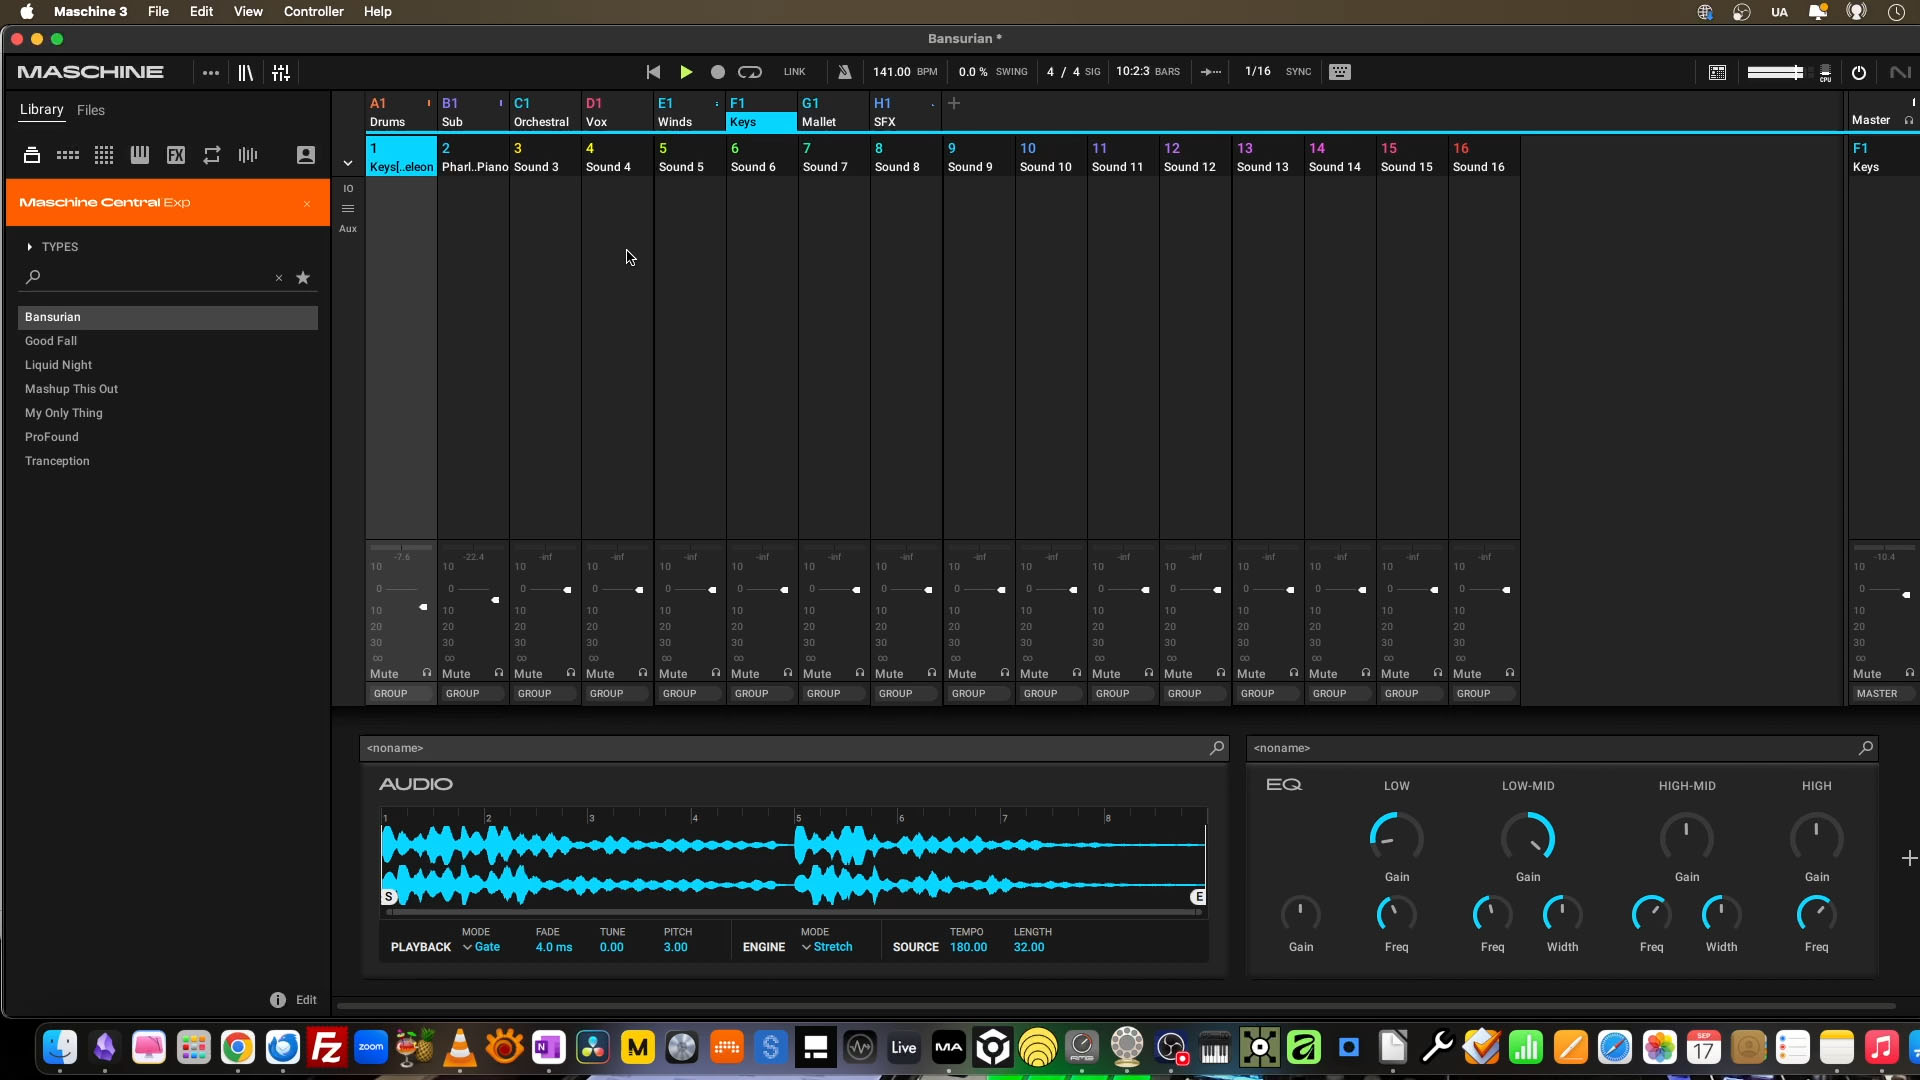Open the user content icon in browser
Screen dimensions: 1920x1080
coord(306,155)
